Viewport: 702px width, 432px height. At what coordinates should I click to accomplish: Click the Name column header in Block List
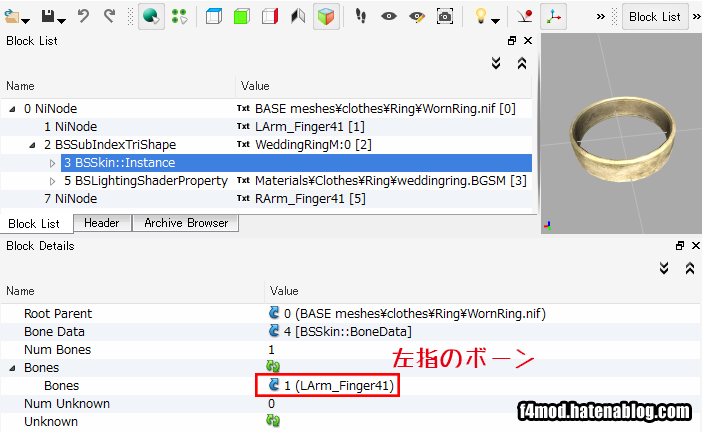[118, 86]
